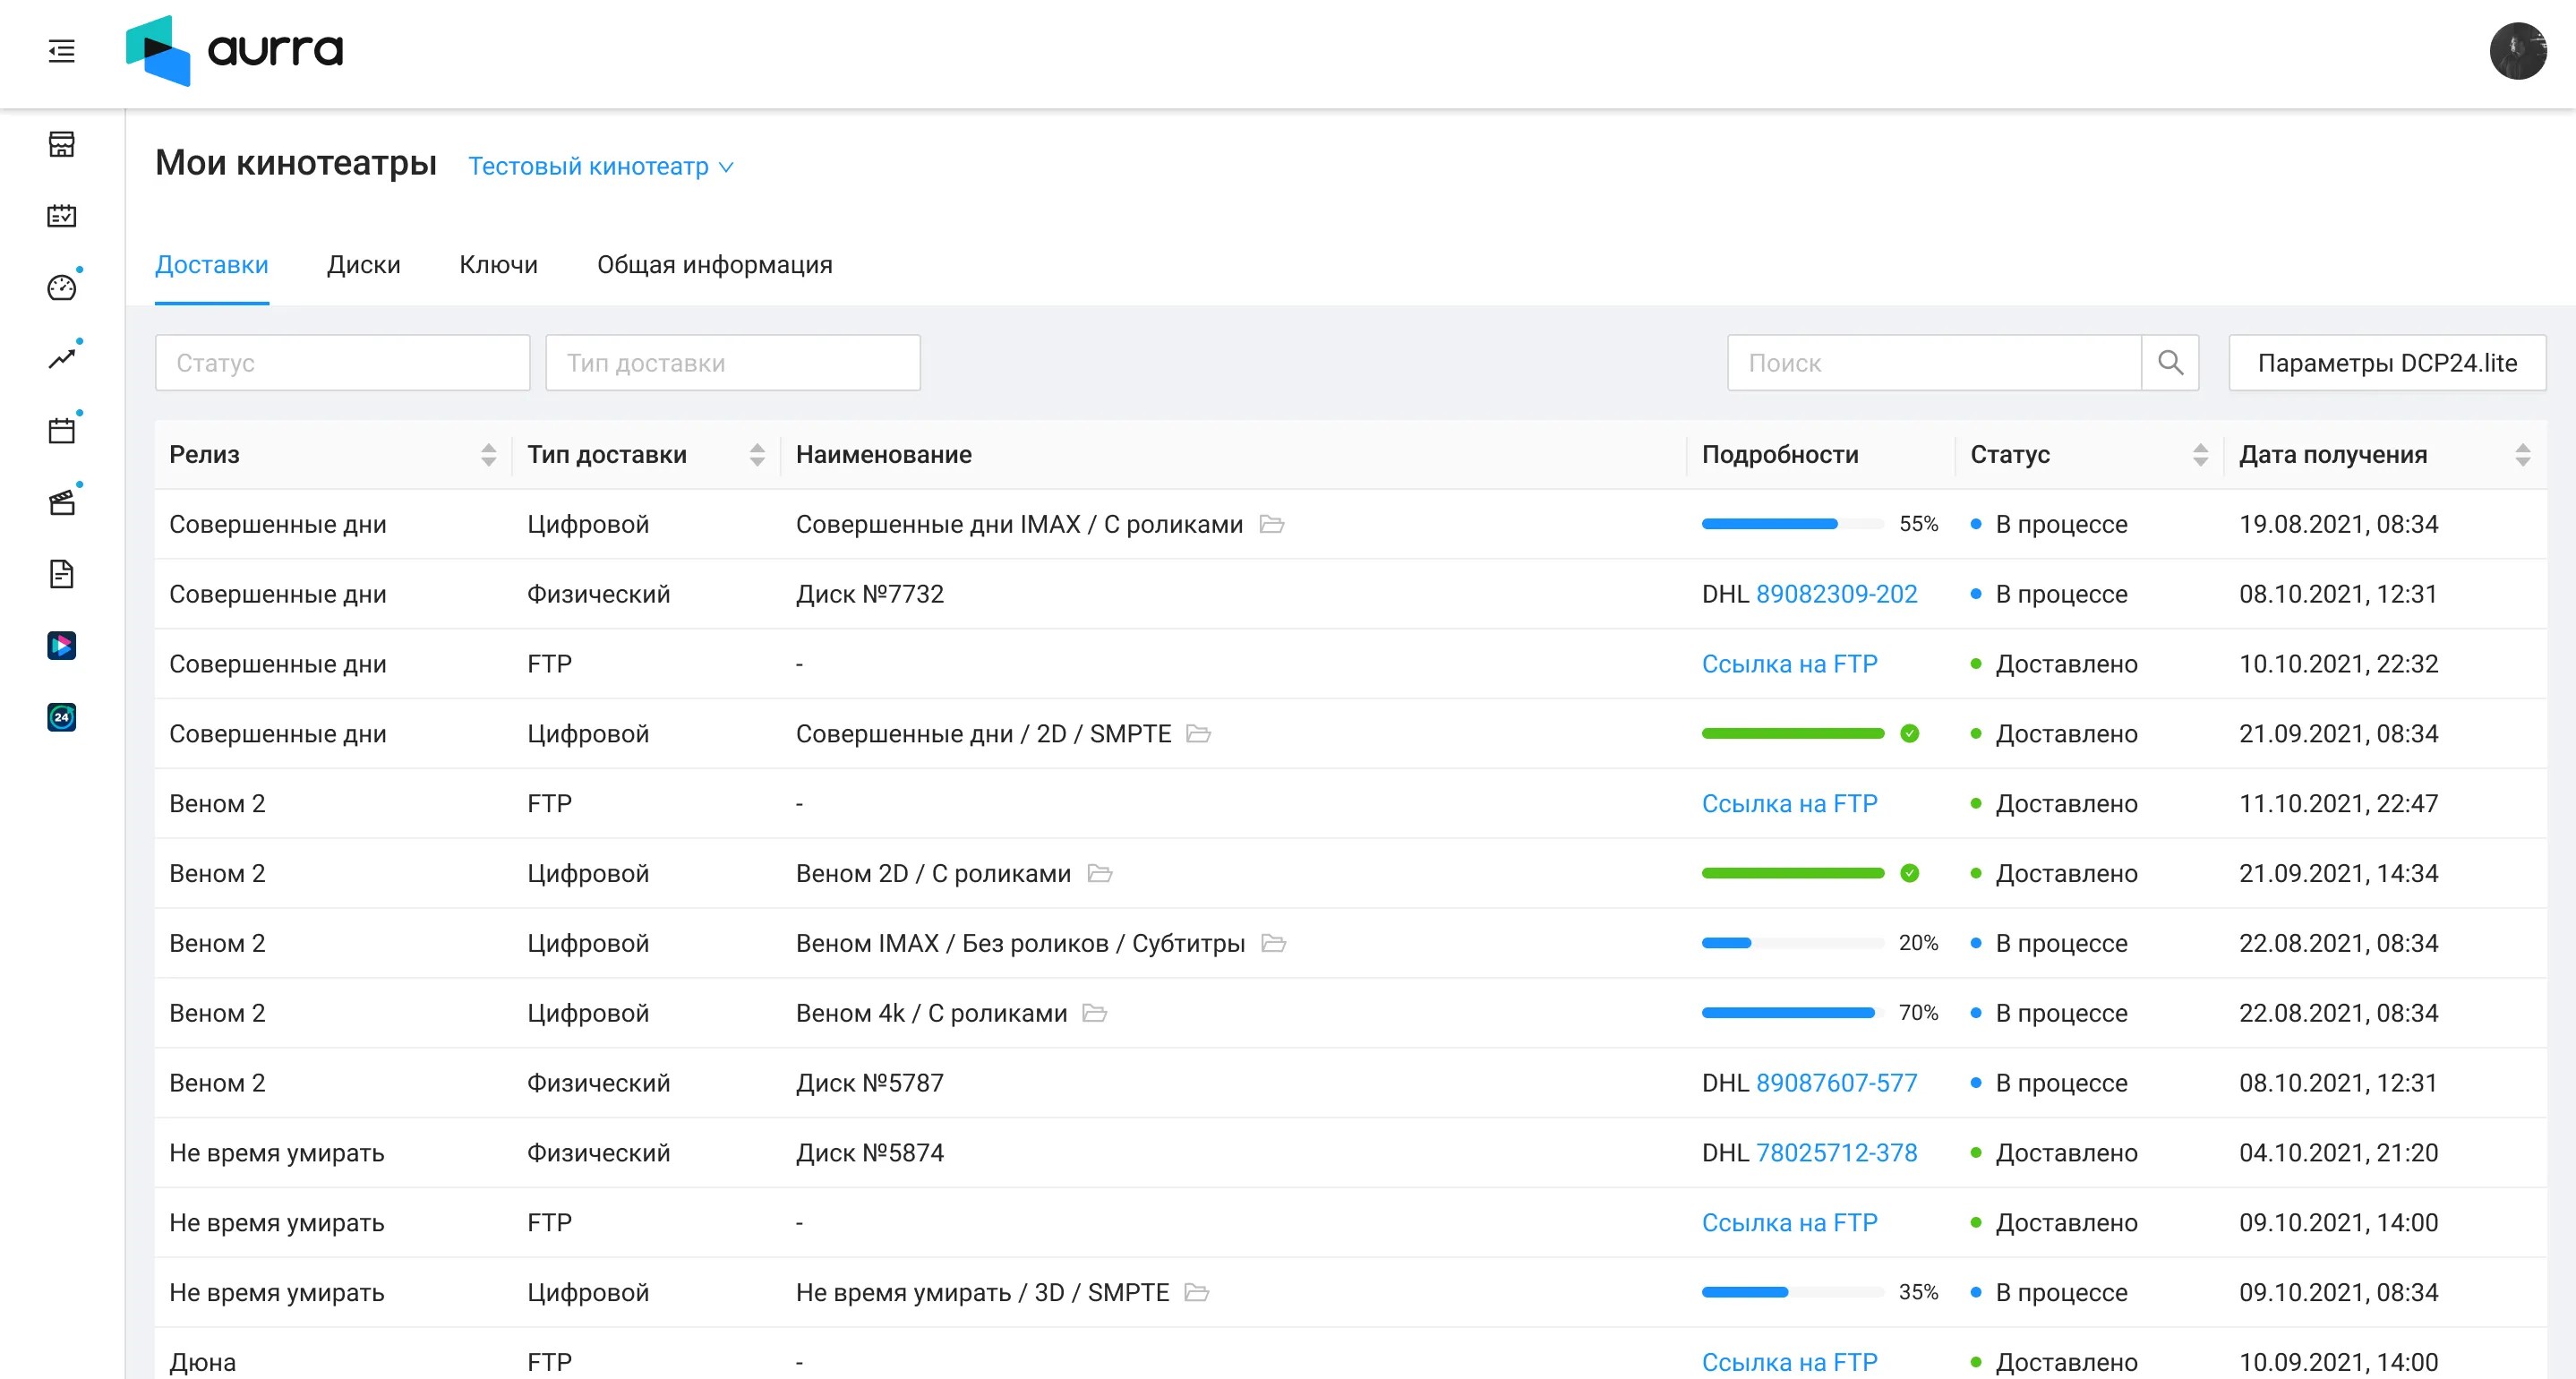Screen dimensions: 2576x1379
Task: Click the Наименование column header
Action: [884, 455]
